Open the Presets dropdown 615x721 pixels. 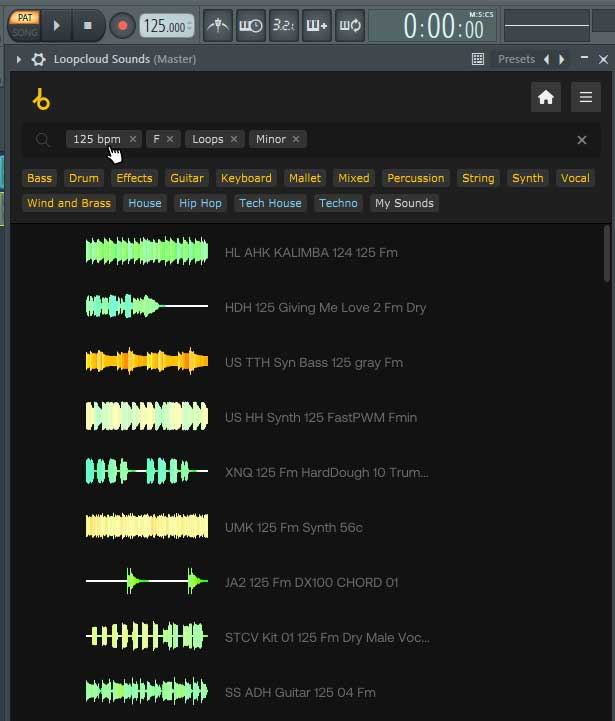click(x=516, y=59)
